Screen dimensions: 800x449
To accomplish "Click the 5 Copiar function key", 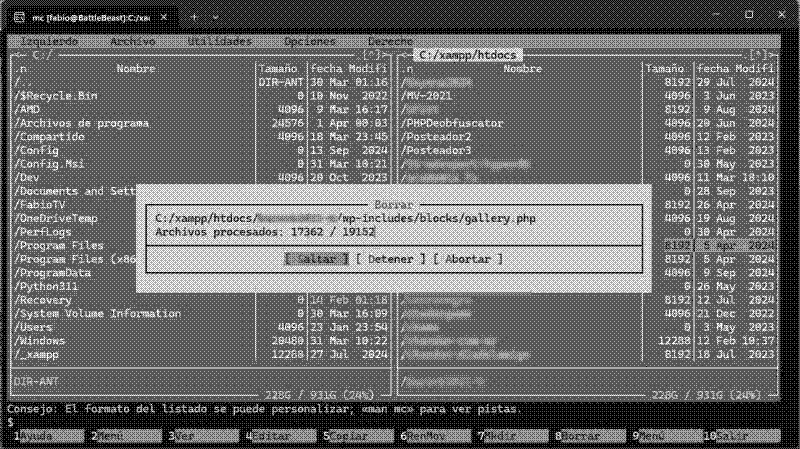I will (358, 436).
